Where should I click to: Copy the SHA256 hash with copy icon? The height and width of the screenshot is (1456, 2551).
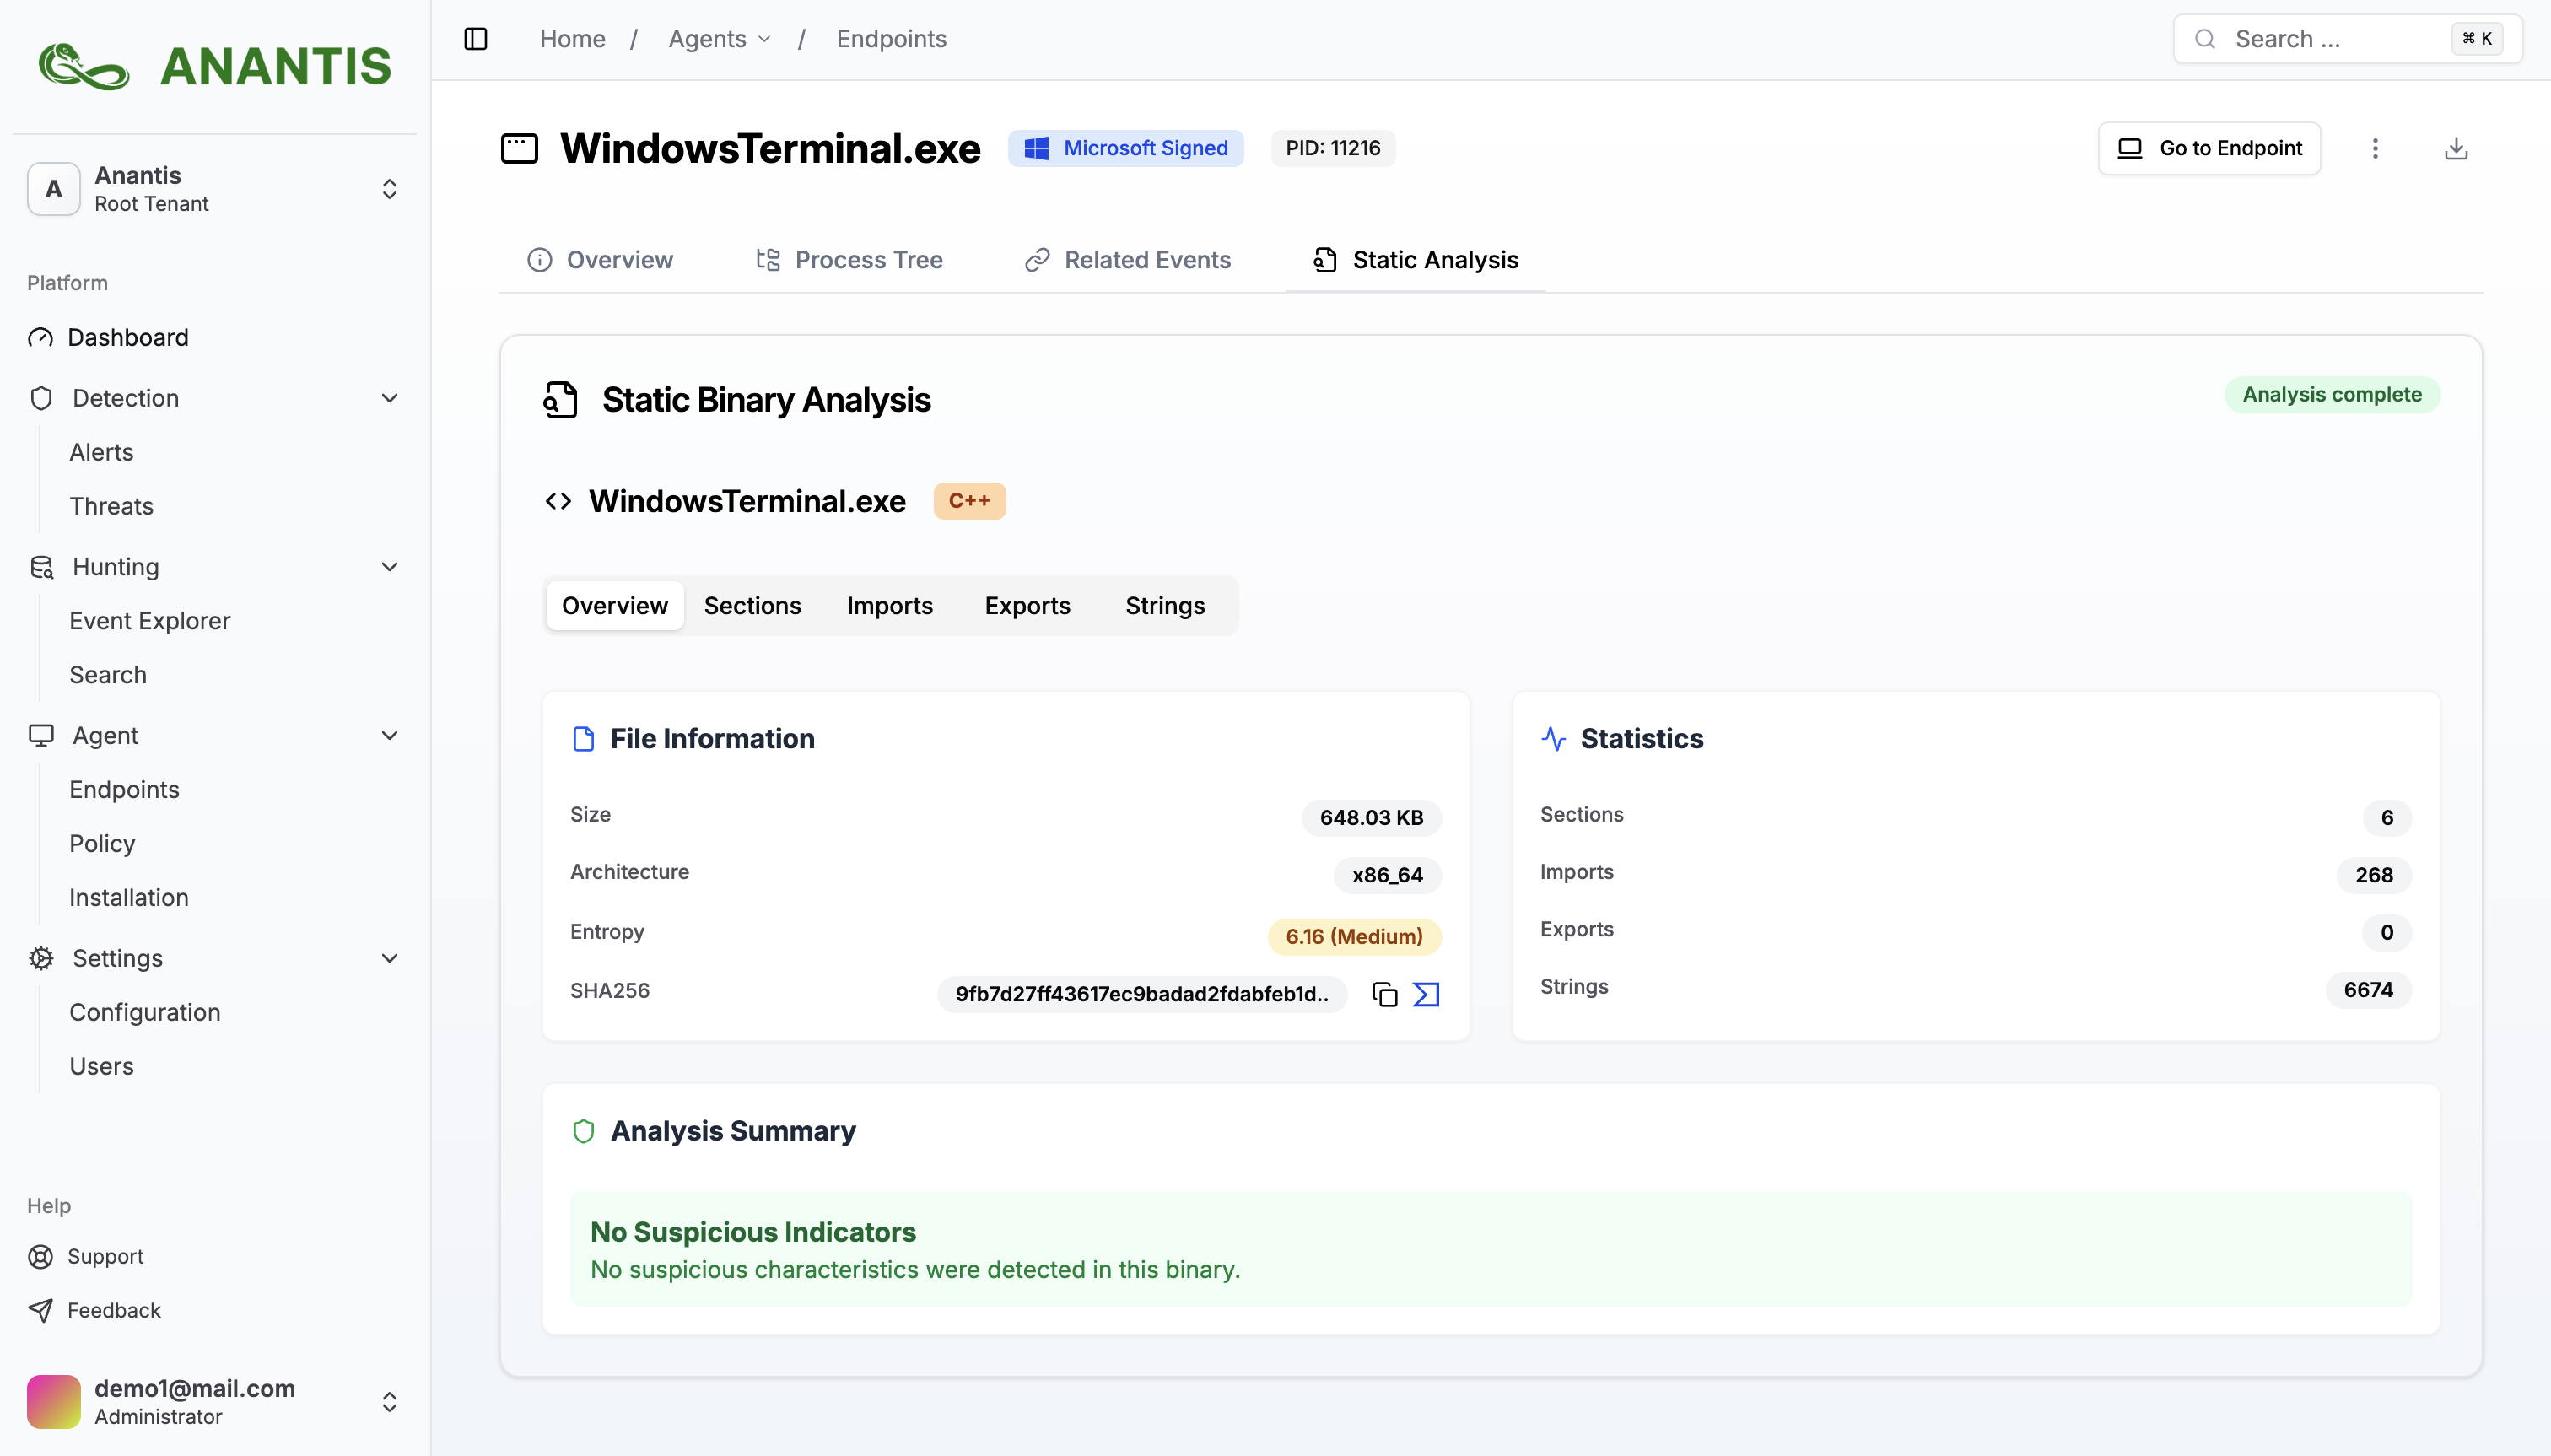1385,994
